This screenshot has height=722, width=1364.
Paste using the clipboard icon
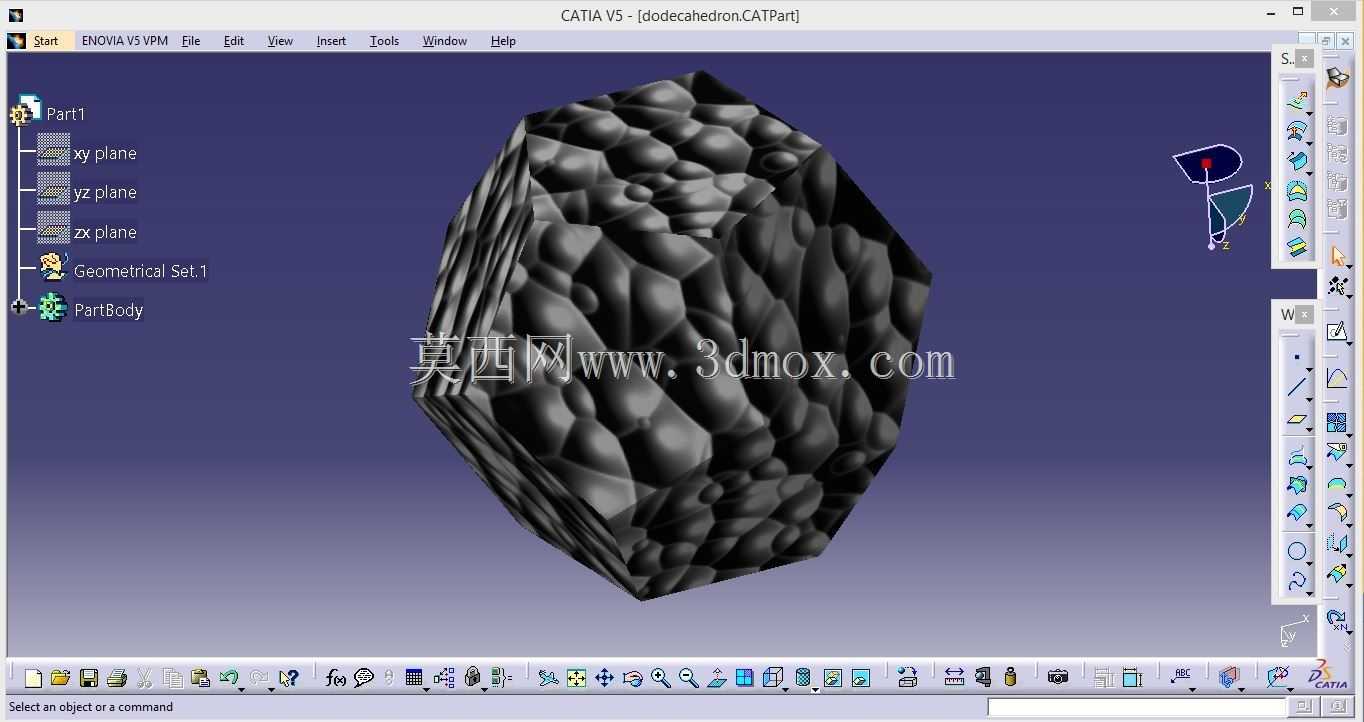(x=199, y=678)
